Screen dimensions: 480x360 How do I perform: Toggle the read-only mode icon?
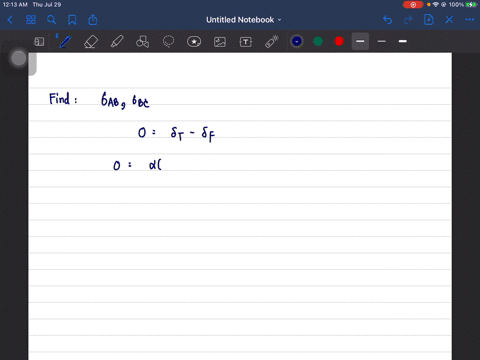(39, 42)
